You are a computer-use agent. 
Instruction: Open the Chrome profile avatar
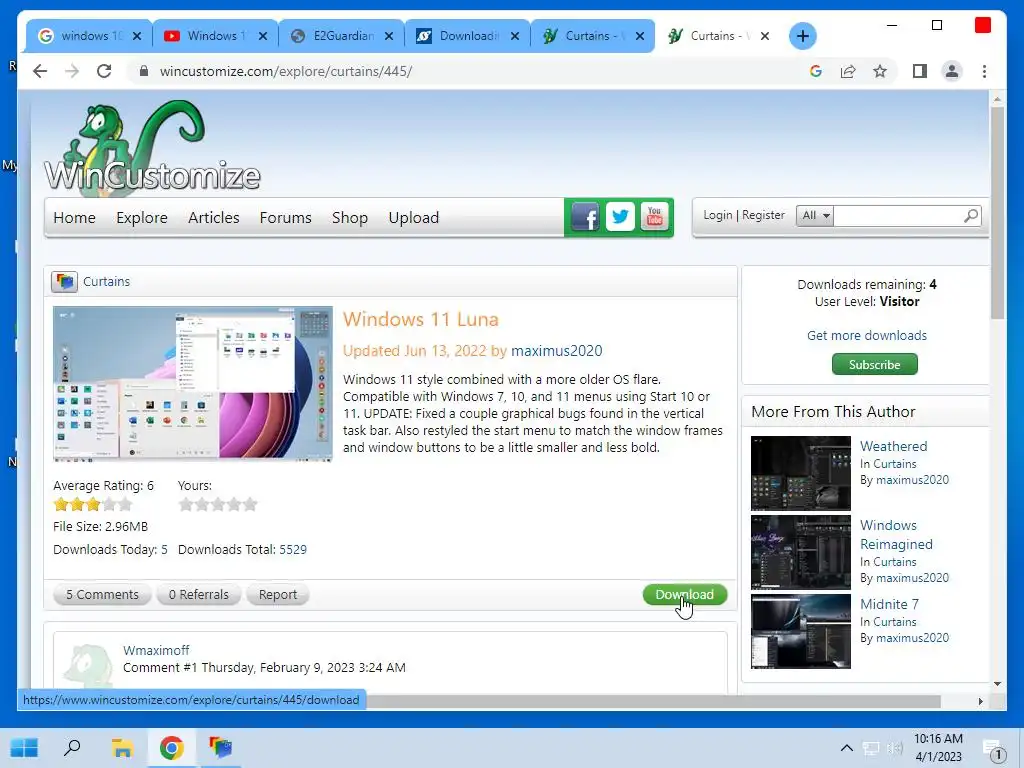click(x=952, y=71)
